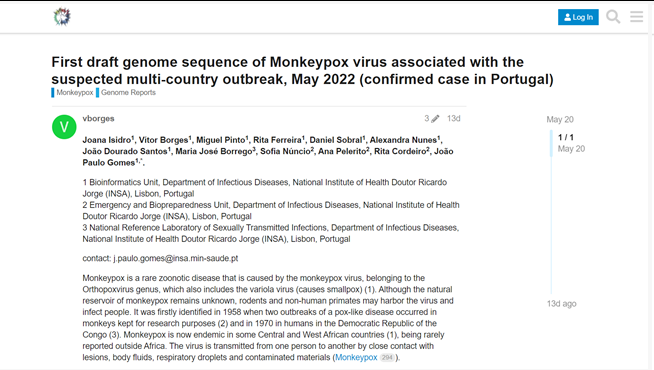654x370 pixels.
Task: Open the Monkeypox category tag
Action: point(72,93)
